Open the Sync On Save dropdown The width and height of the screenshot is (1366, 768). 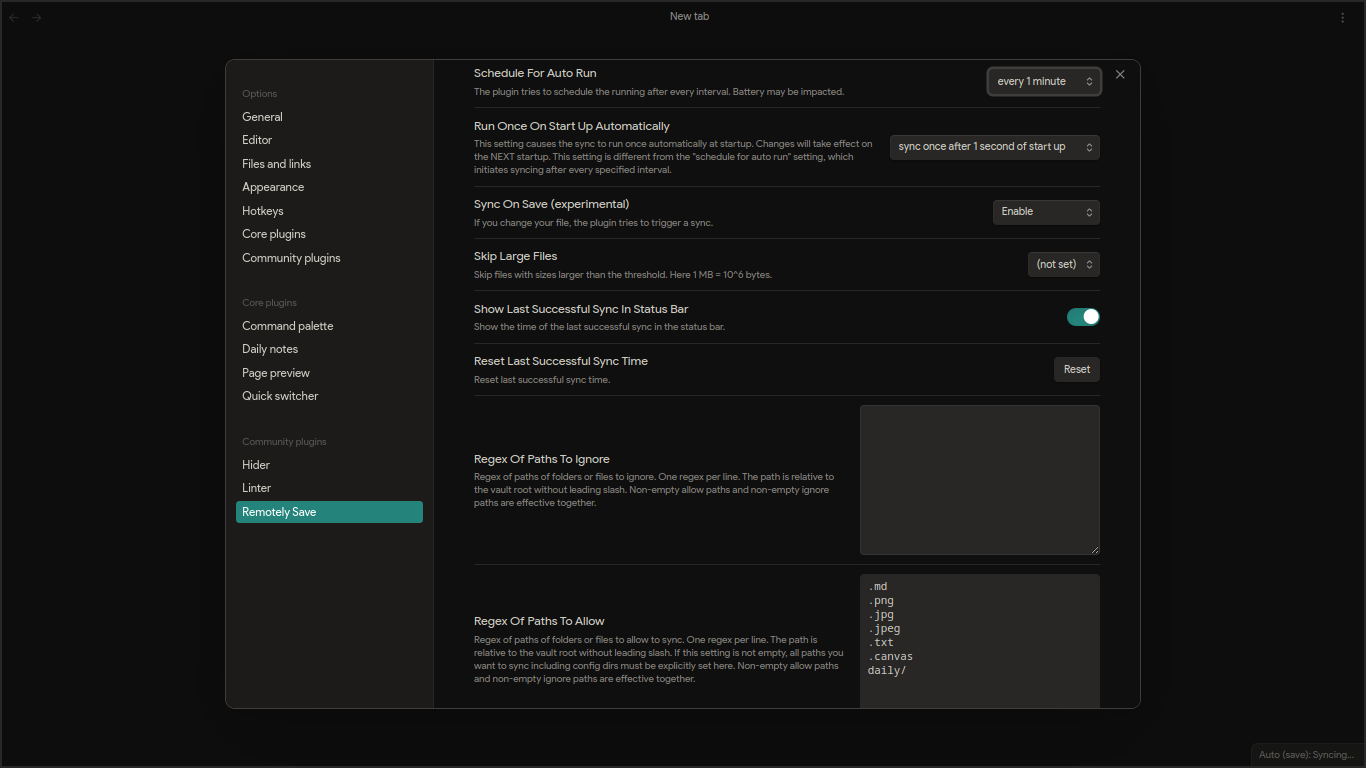pos(1046,212)
